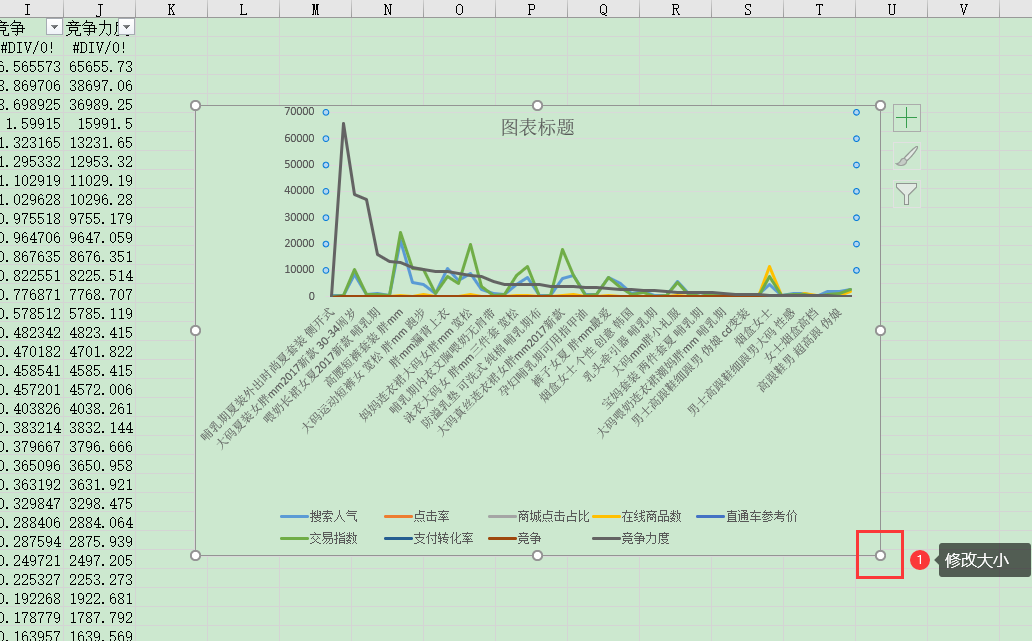Open the filter dropdown in column I header cell
Viewport: 1032px width, 641px height.
(54, 28)
